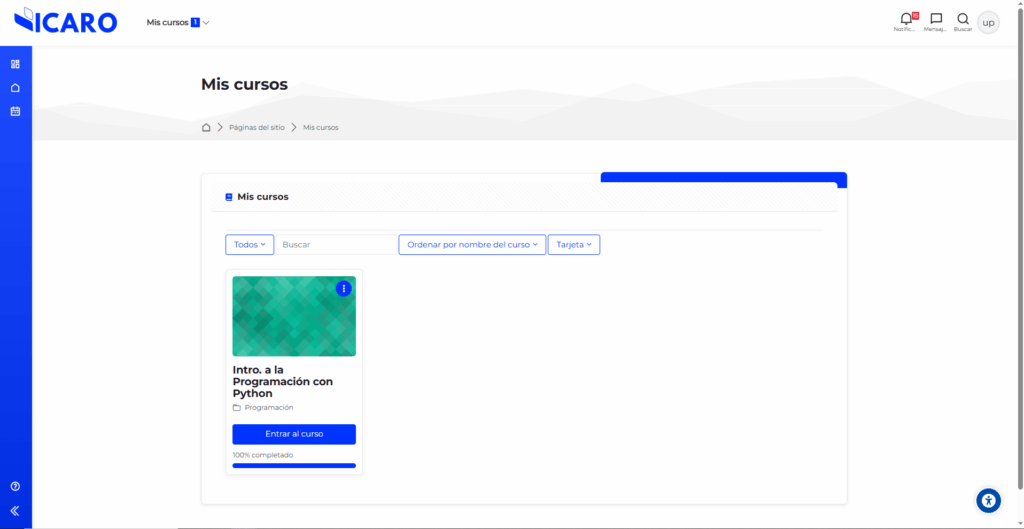
Task: Open the messages icon
Action: pyautogui.click(x=936, y=19)
